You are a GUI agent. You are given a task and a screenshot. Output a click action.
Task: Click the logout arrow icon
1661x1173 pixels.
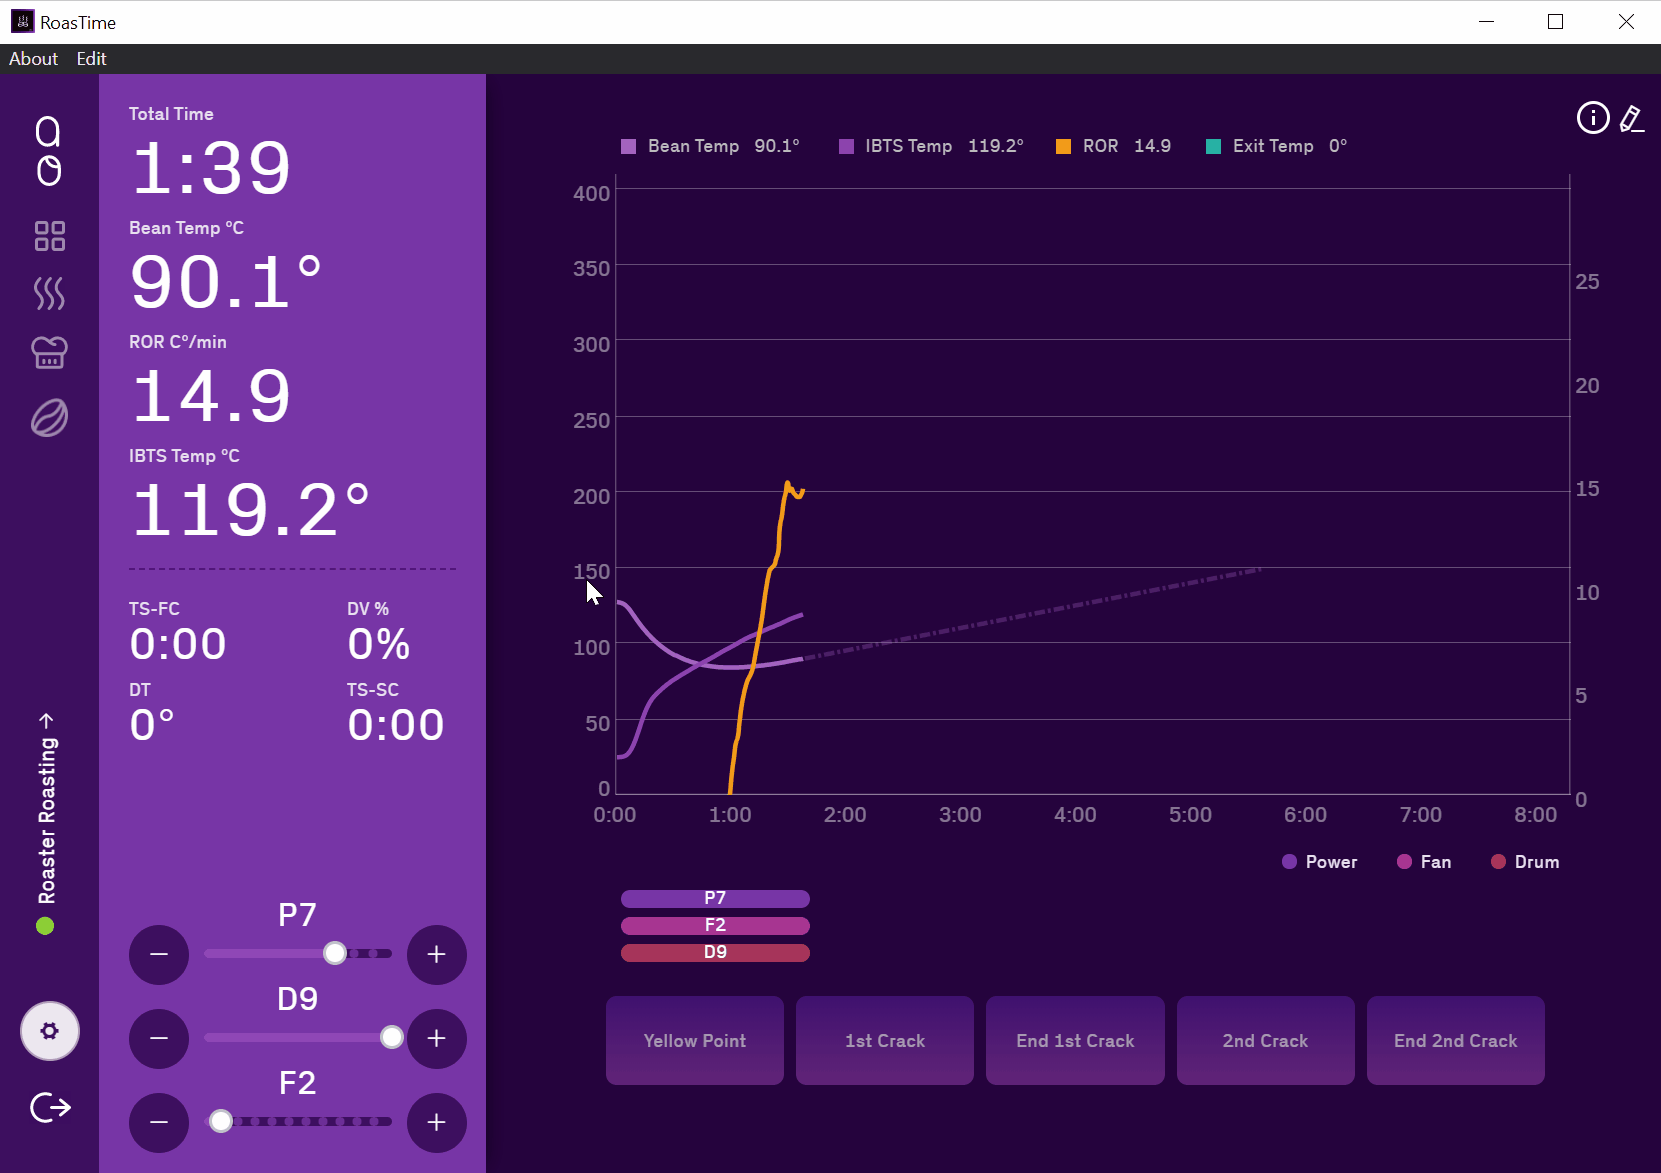pos(50,1107)
